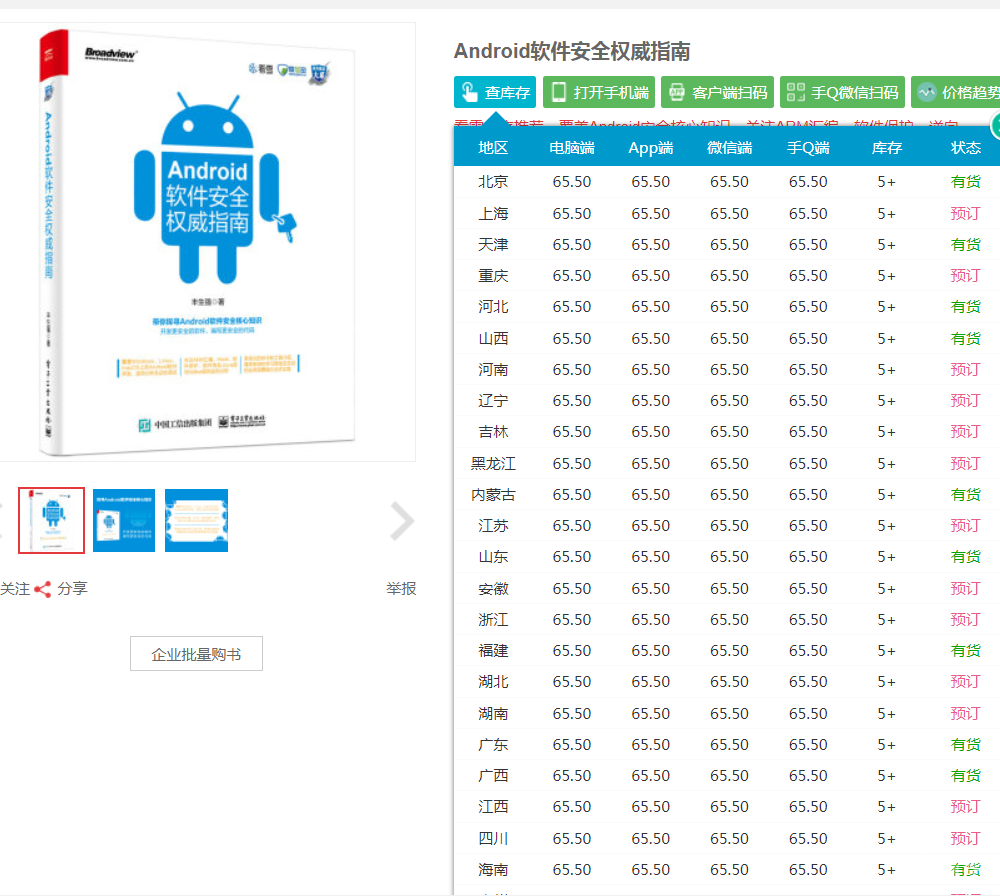Click the 河北 region cell

coord(493,307)
